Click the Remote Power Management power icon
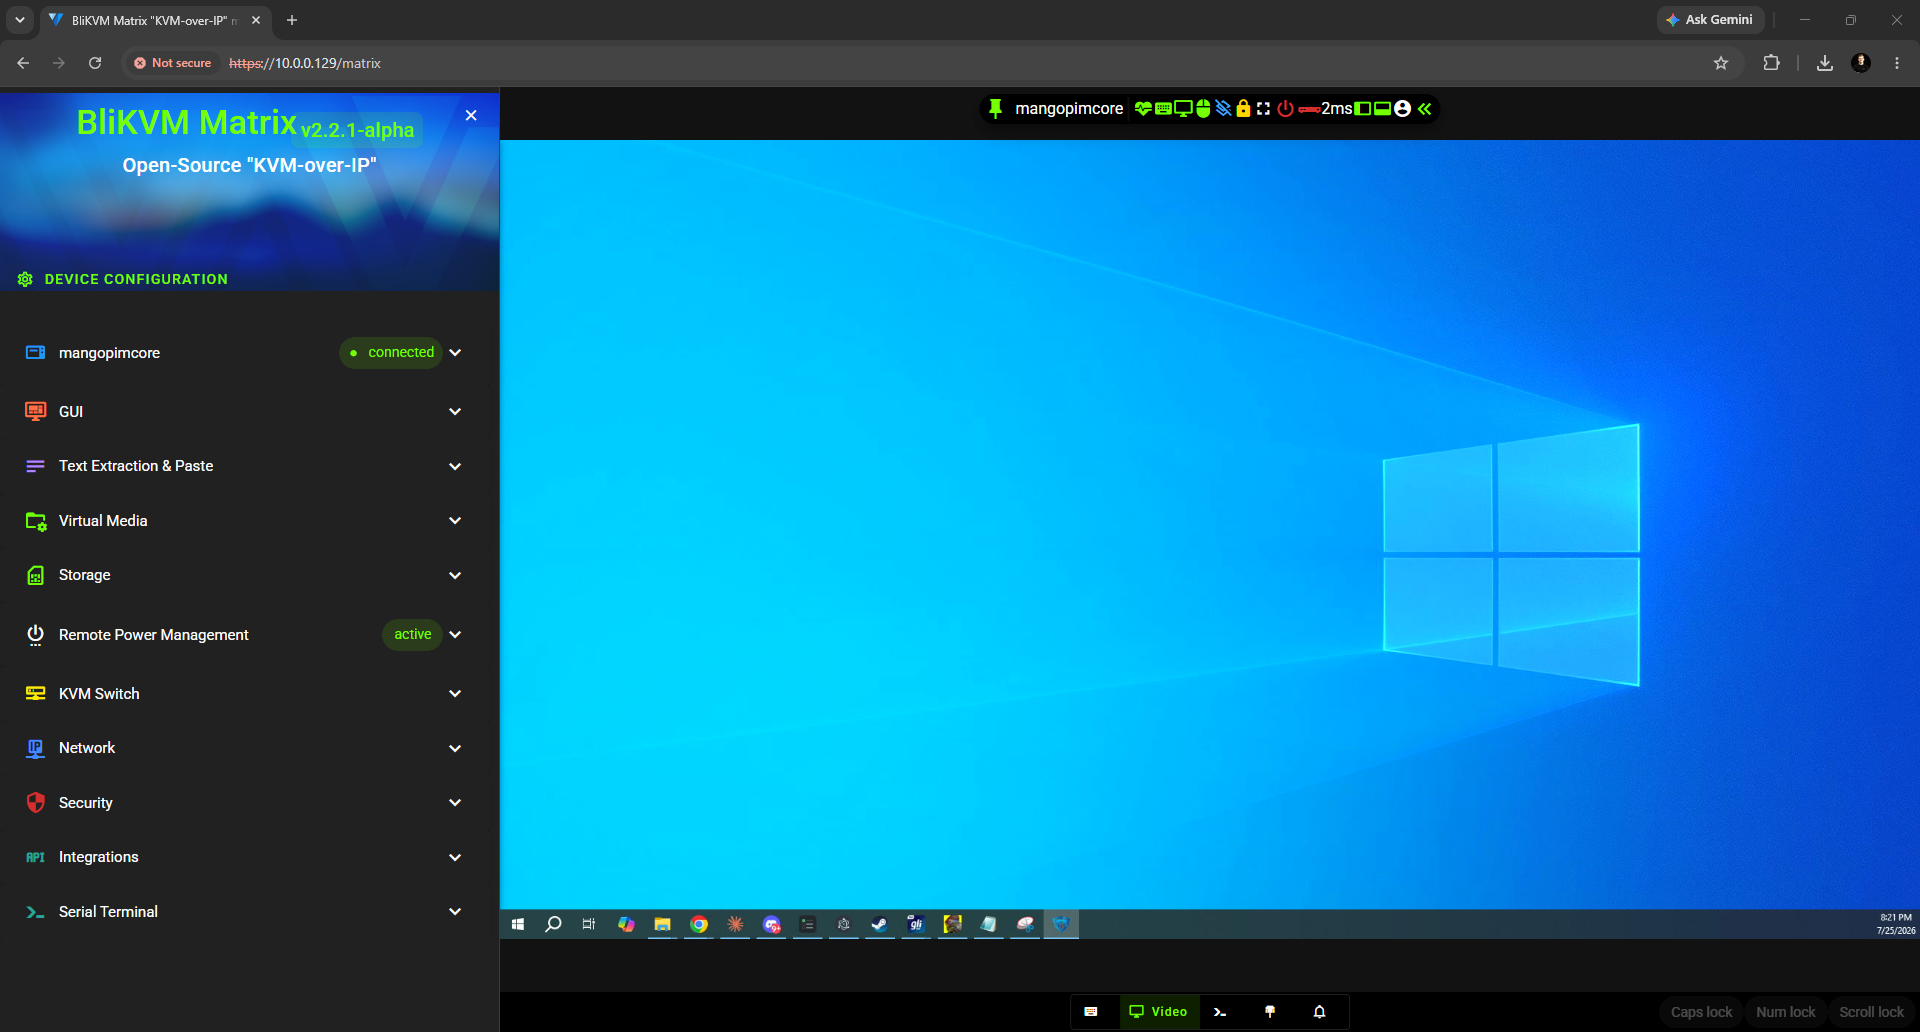Screen dimensions: 1920x1032 tap(35, 634)
